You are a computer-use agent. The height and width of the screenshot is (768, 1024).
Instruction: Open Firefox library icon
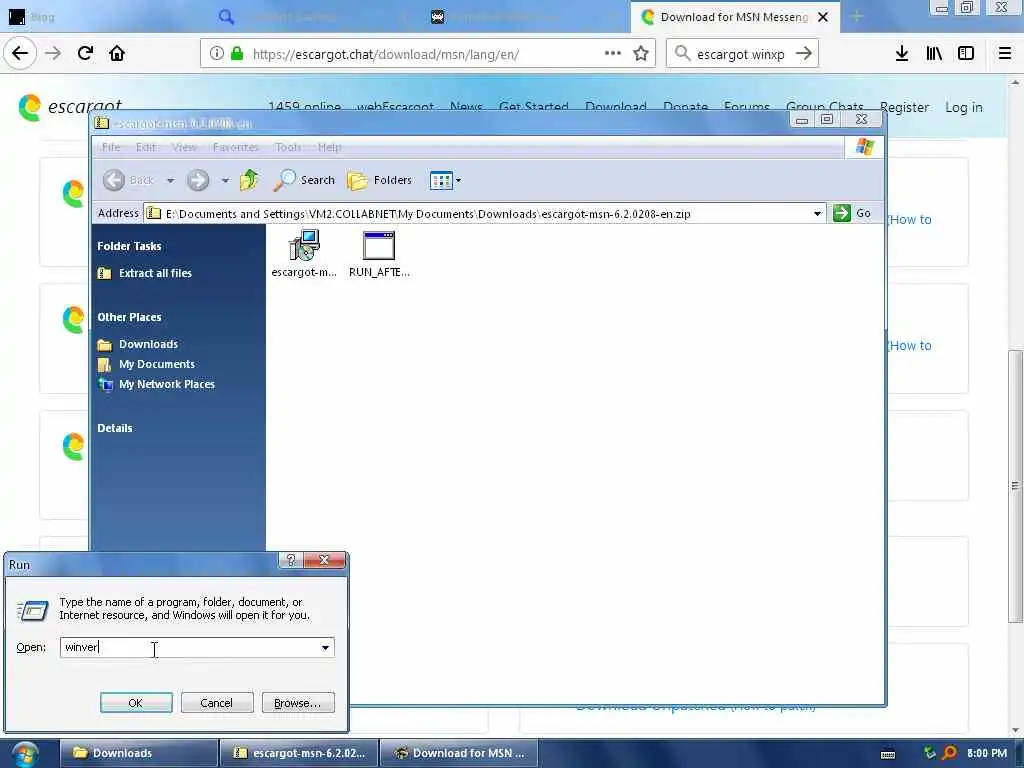[934, 54]
